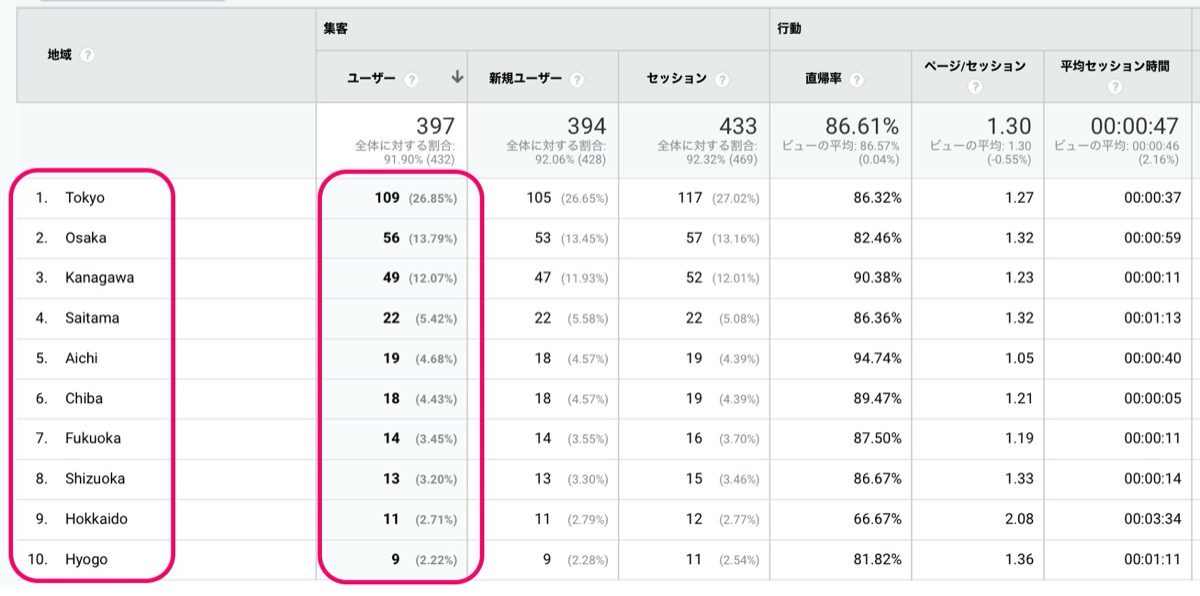Click the 行動 group header
The image size is (1200, 596).
[790, 30]
